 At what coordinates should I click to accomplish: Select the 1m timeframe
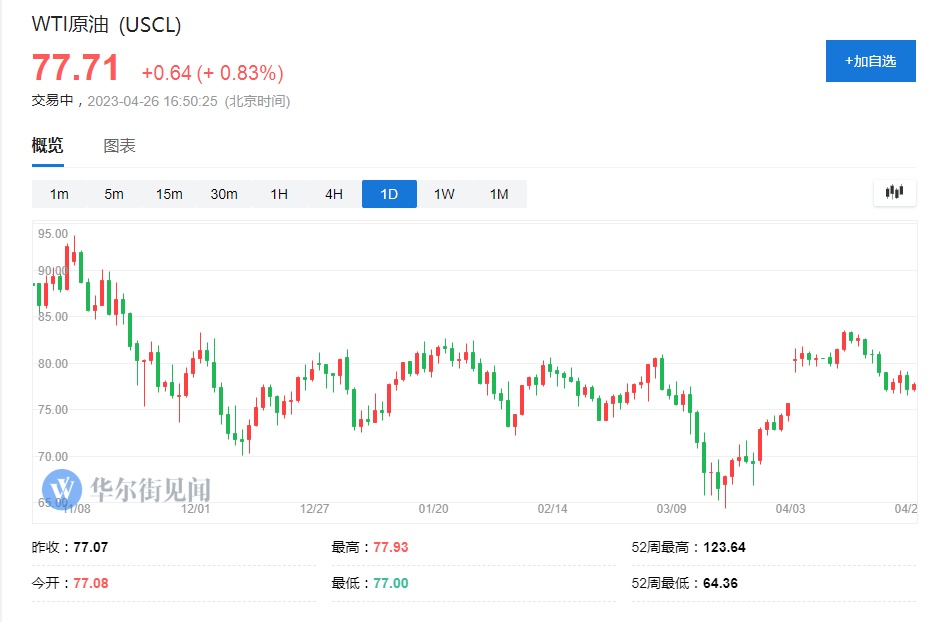pos(59,194)
